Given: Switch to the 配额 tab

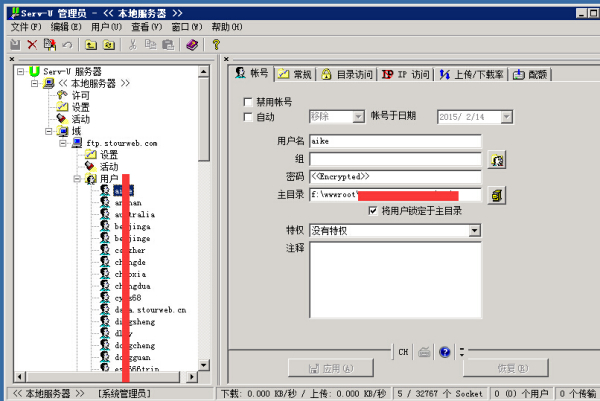Looking at the screenshot, I should pyautogui.click(x=530, y=74).
